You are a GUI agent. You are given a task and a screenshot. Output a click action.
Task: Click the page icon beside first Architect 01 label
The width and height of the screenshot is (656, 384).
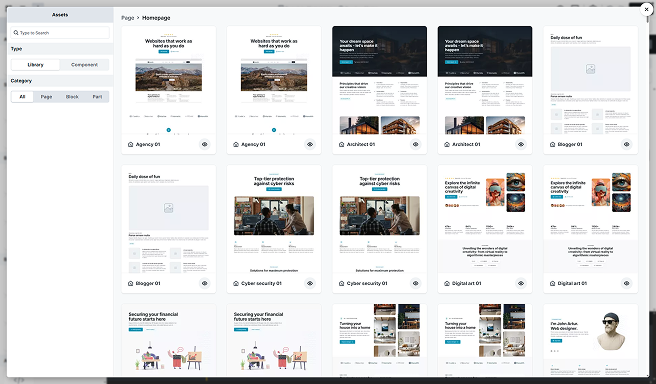coord(341,144)
